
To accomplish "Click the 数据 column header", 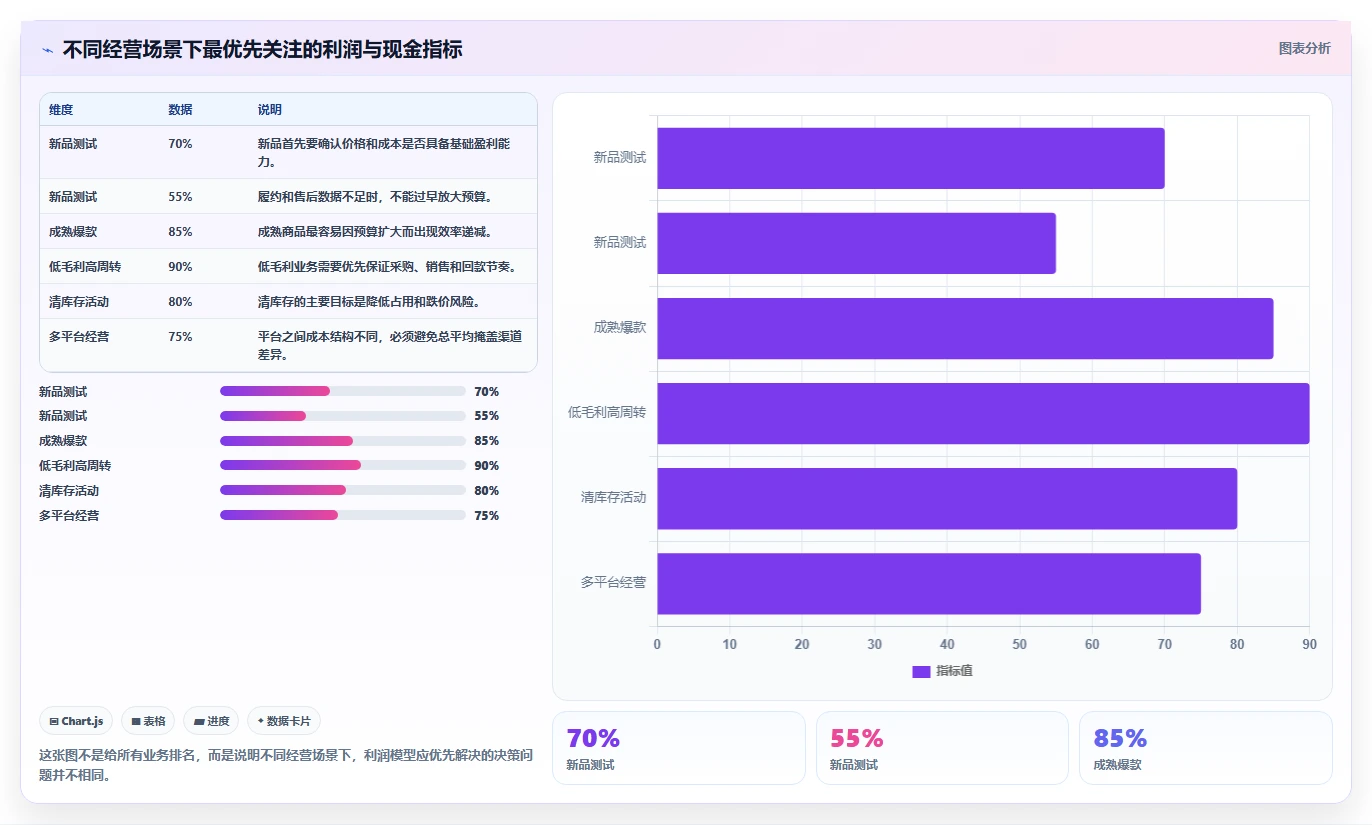I will [x=180, y=110].
